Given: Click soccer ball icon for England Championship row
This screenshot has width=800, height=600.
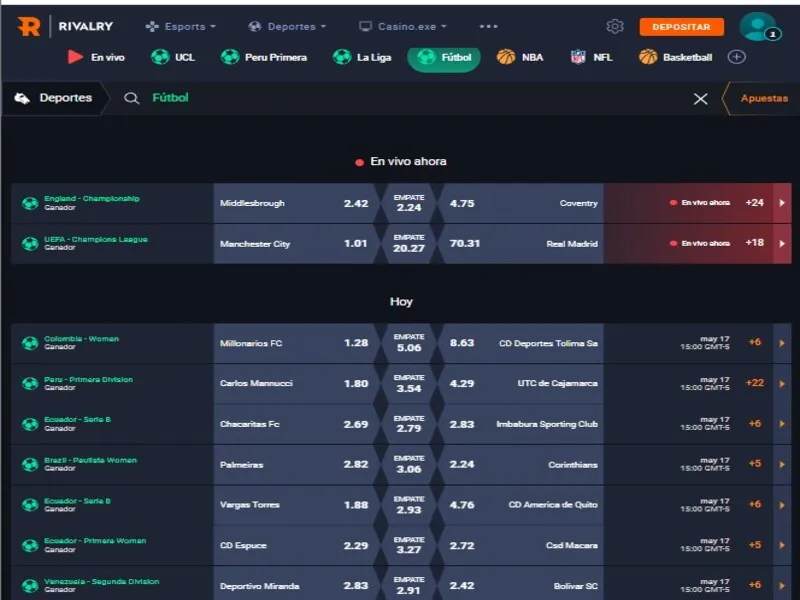Looking at the screenshot, I should [30, 203].
